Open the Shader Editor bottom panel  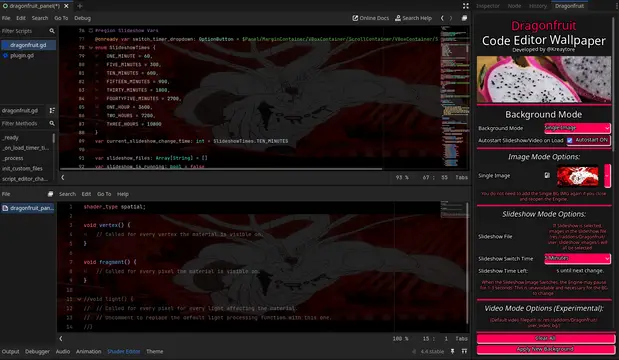[124, 351]
